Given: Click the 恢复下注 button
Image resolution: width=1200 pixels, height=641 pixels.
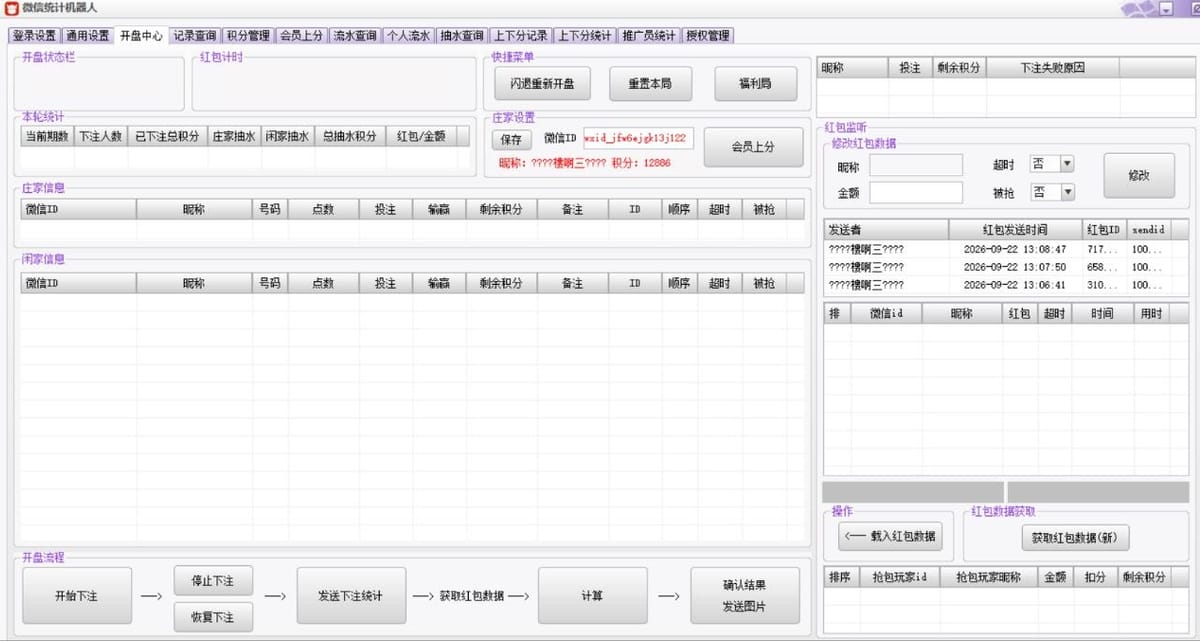Looking at the screenshot, I should coord(213,617).
